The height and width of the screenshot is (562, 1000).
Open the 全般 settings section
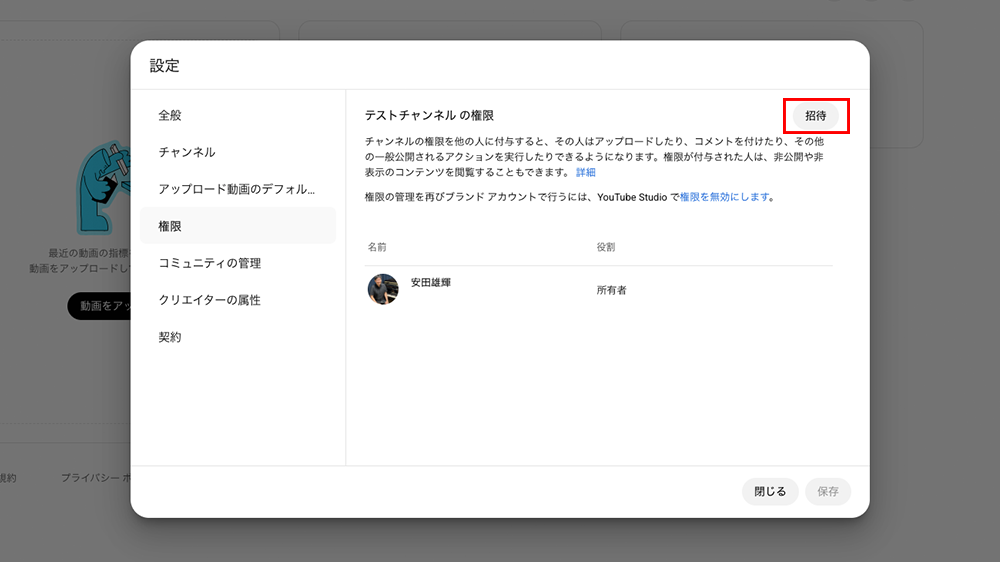click(x=237, y=115)
